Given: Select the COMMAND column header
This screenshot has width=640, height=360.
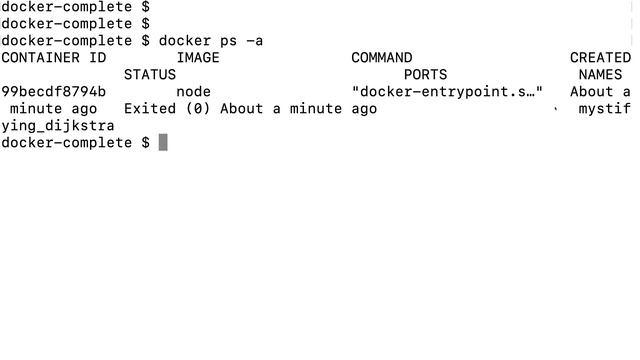Looking at the screenshot, I should pyautogui.click(x=382, y=58).
